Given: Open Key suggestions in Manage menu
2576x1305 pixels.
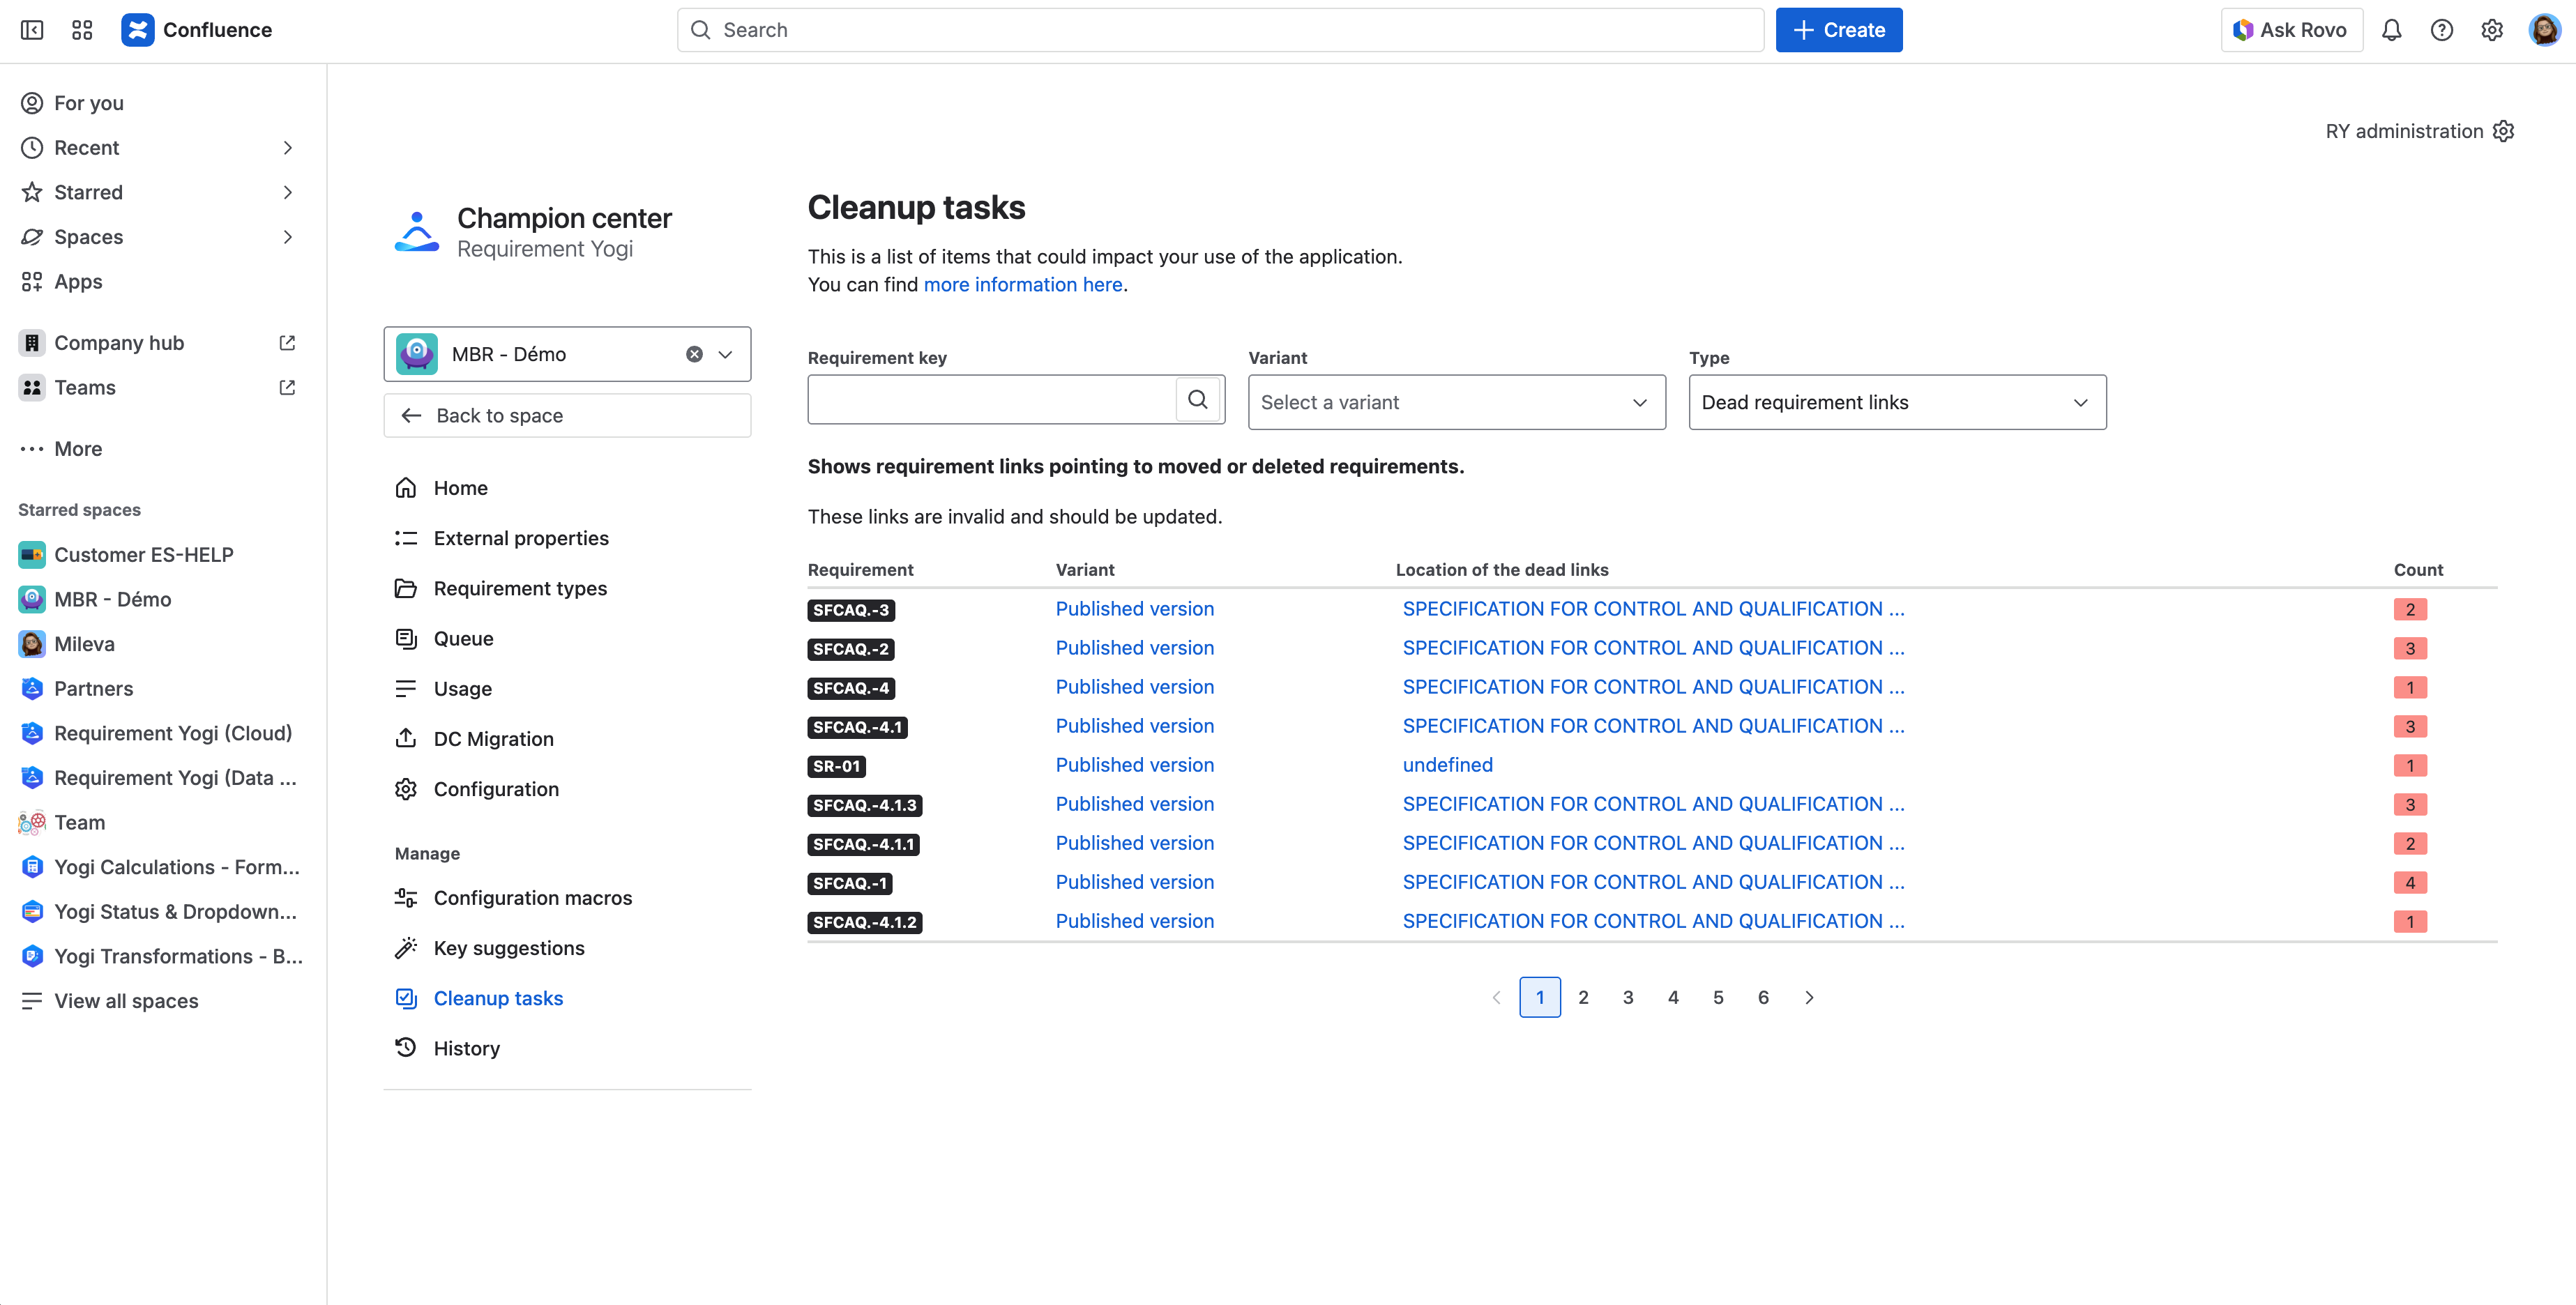Looking at the screenshot, I should click(508, 948).
